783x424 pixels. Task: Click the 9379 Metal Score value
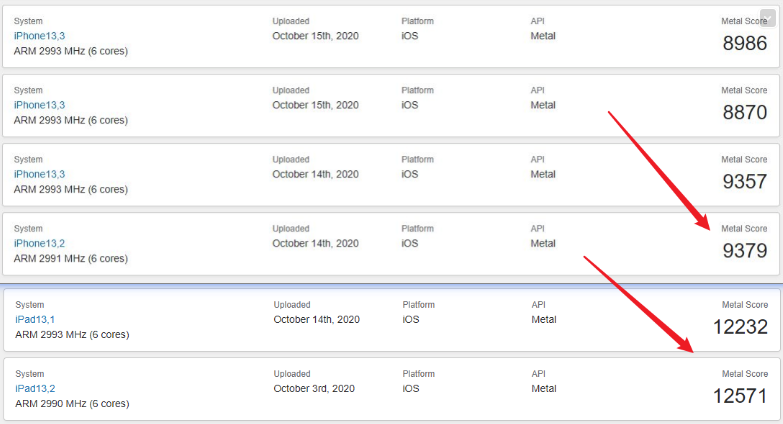point(745,251)
